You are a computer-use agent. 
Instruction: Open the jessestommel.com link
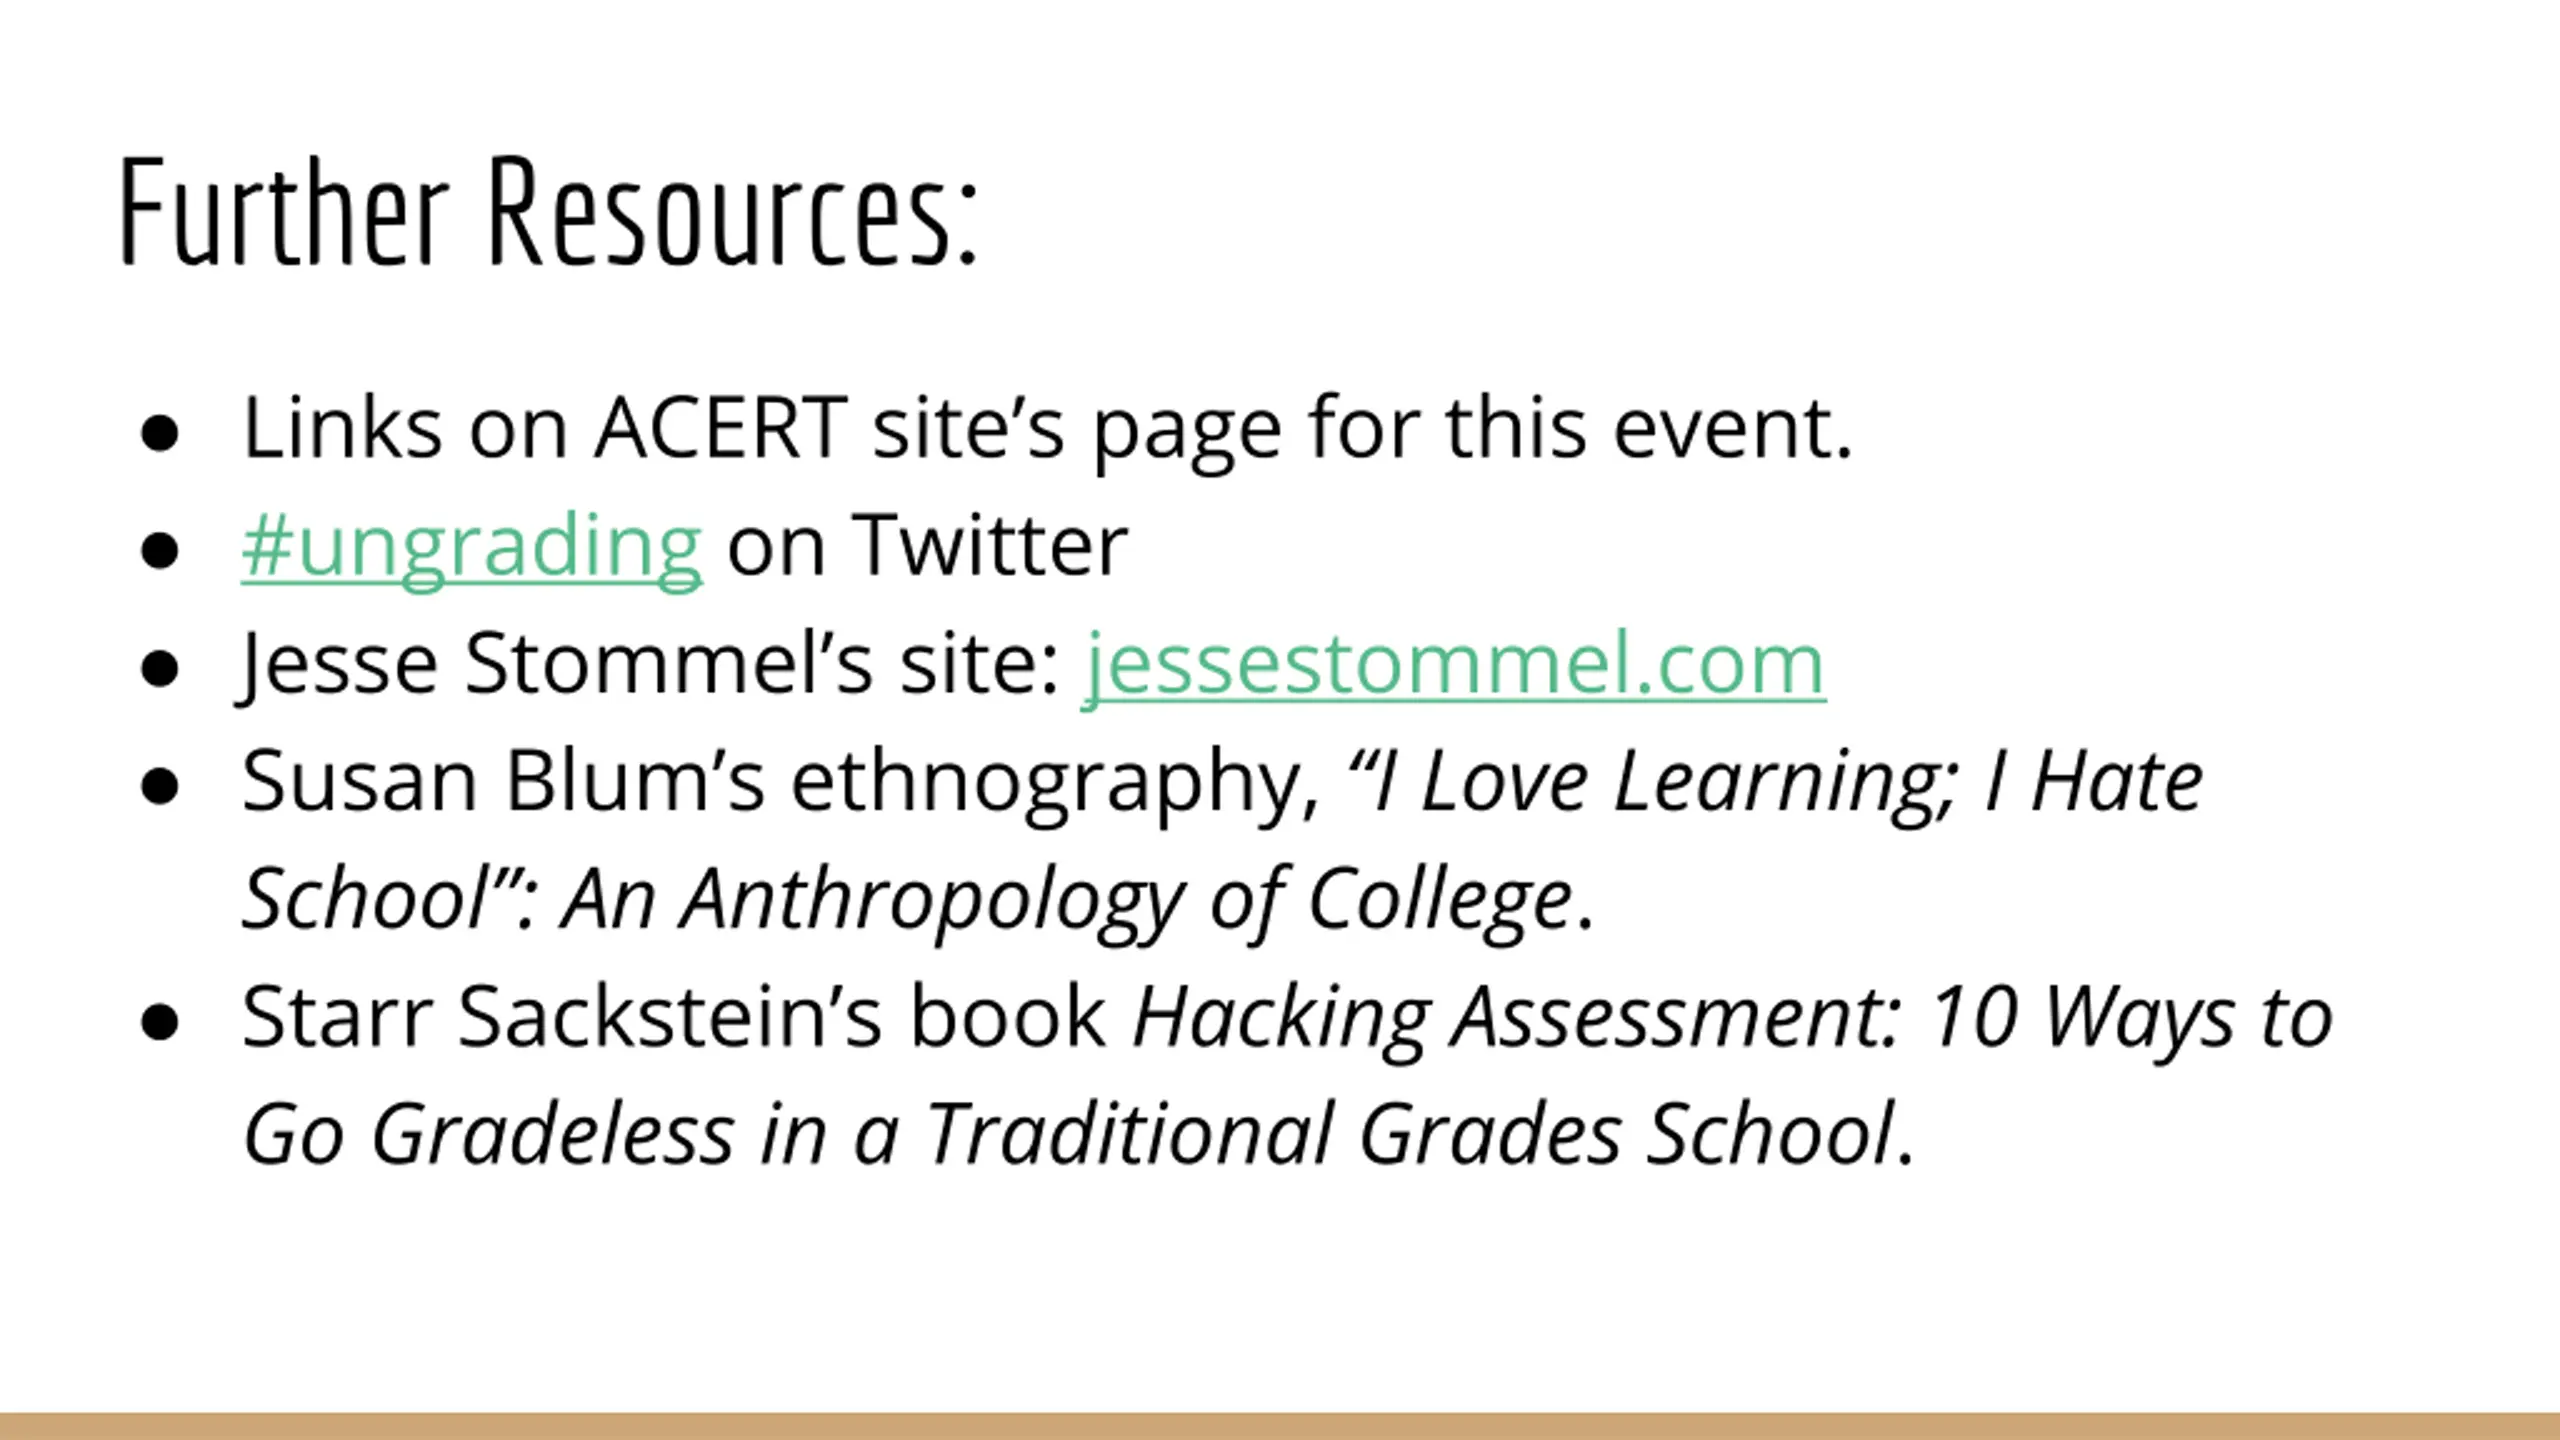point(1455,666)
